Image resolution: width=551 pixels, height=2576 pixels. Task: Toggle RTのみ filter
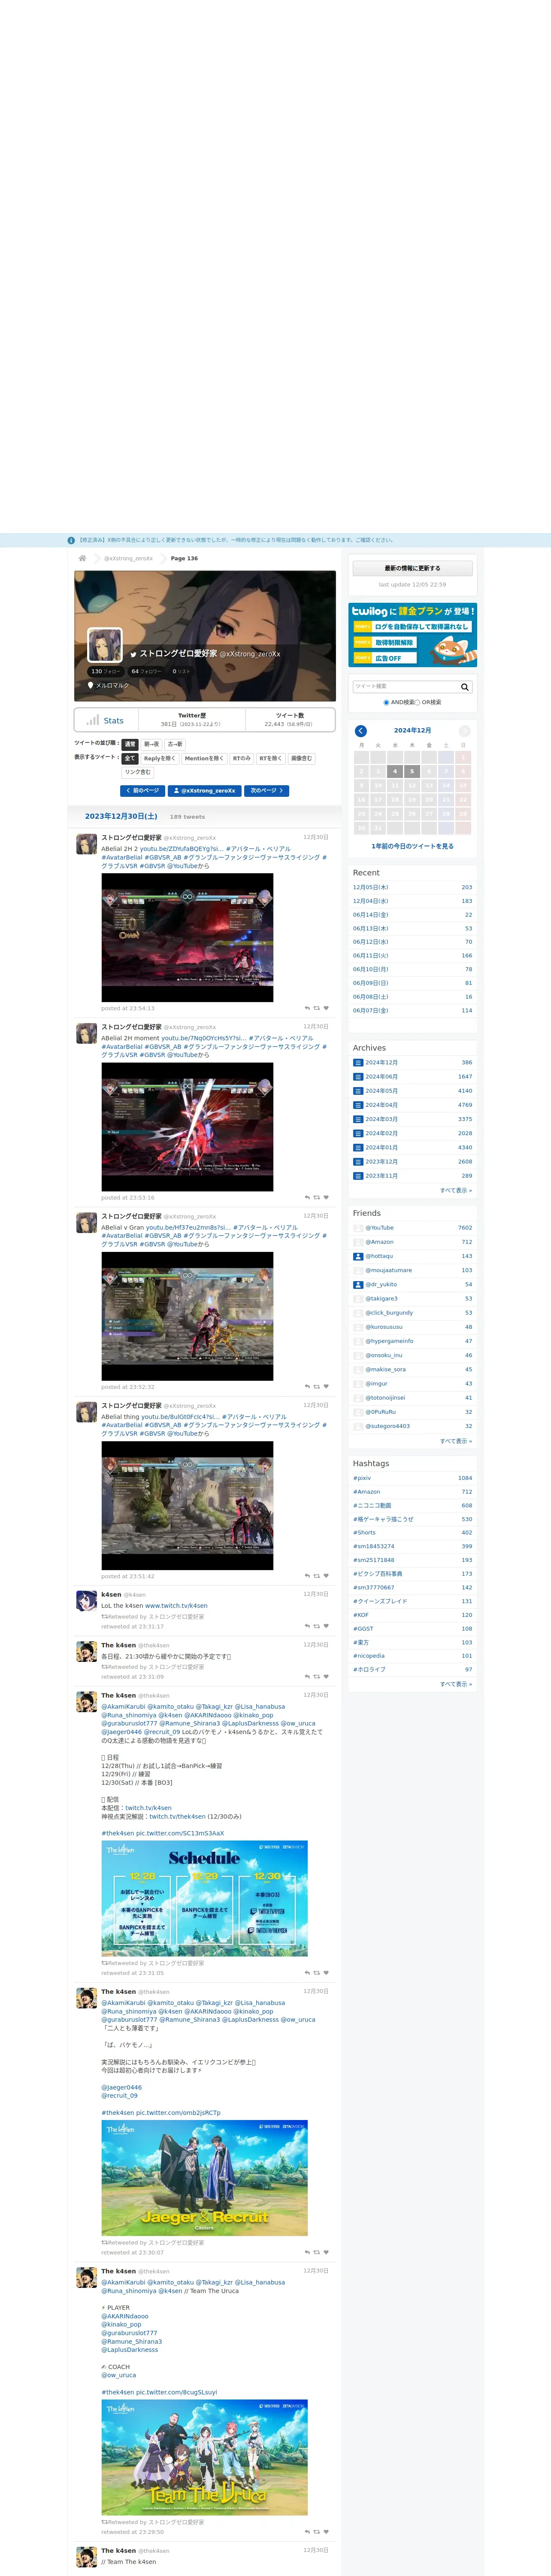click(241, 758)
